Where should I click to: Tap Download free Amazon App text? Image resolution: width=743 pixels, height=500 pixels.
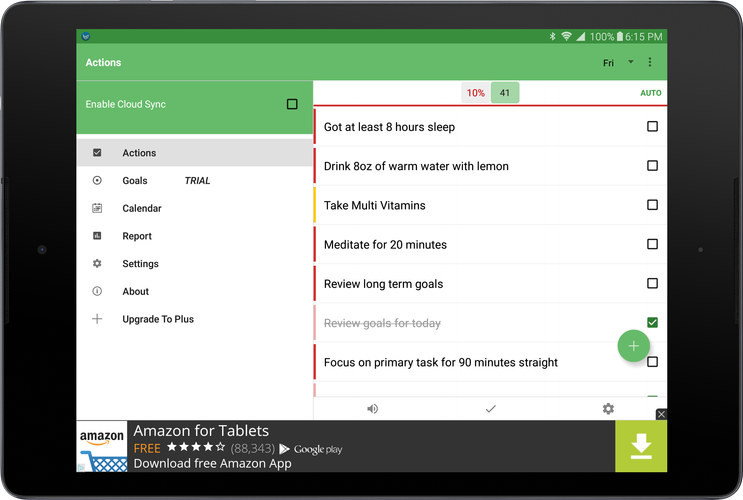[x=212, y=464]
